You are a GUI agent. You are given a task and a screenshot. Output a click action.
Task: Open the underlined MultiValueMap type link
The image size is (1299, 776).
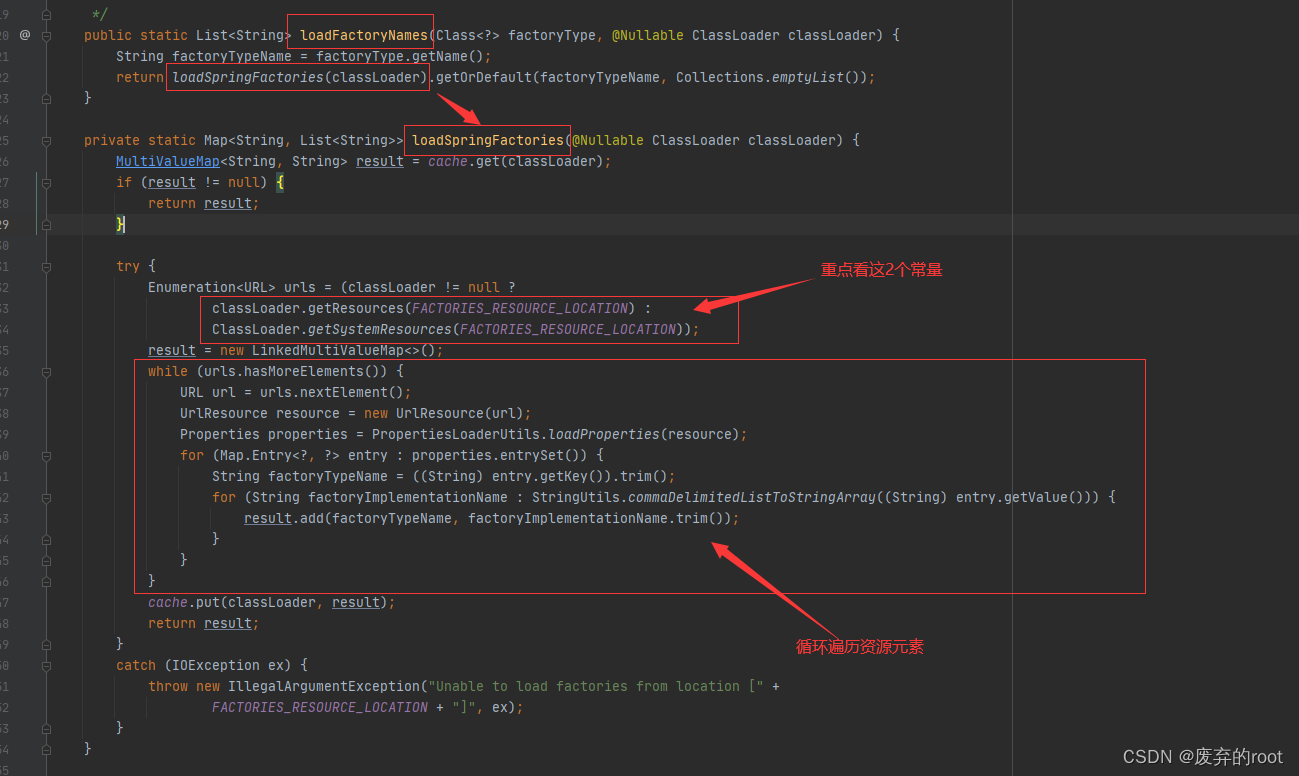(x=168, y=161)
